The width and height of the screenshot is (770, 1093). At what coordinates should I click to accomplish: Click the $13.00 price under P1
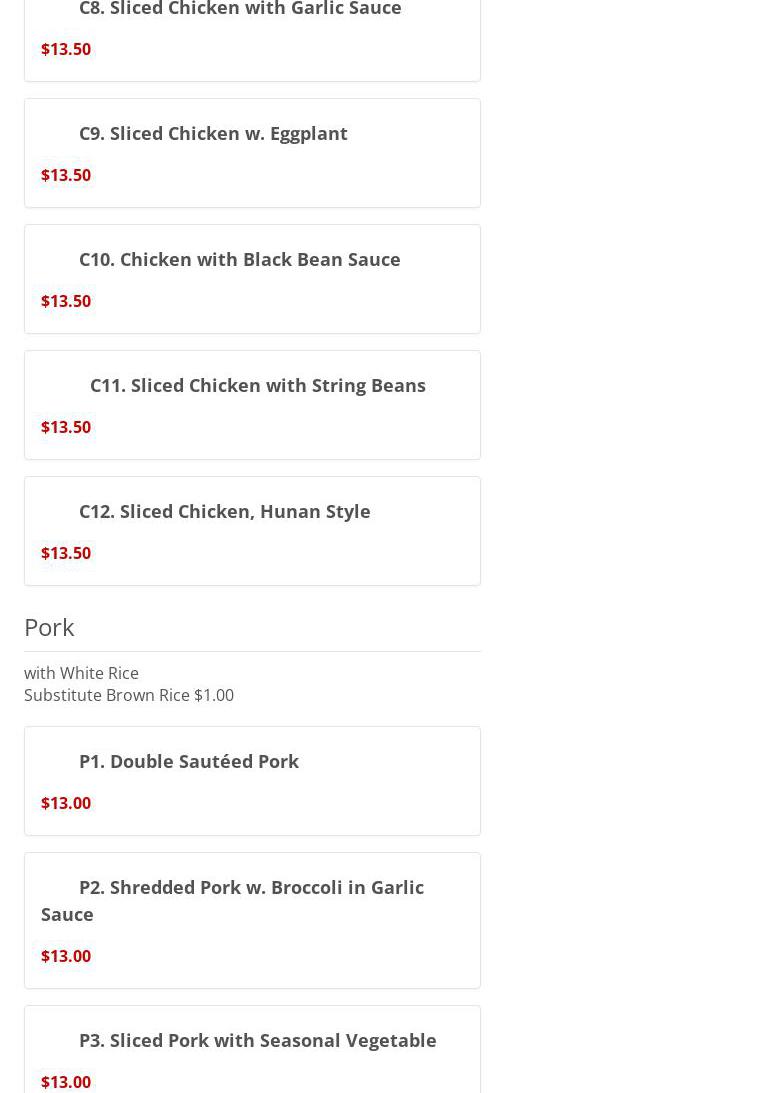tap(66, 803)
